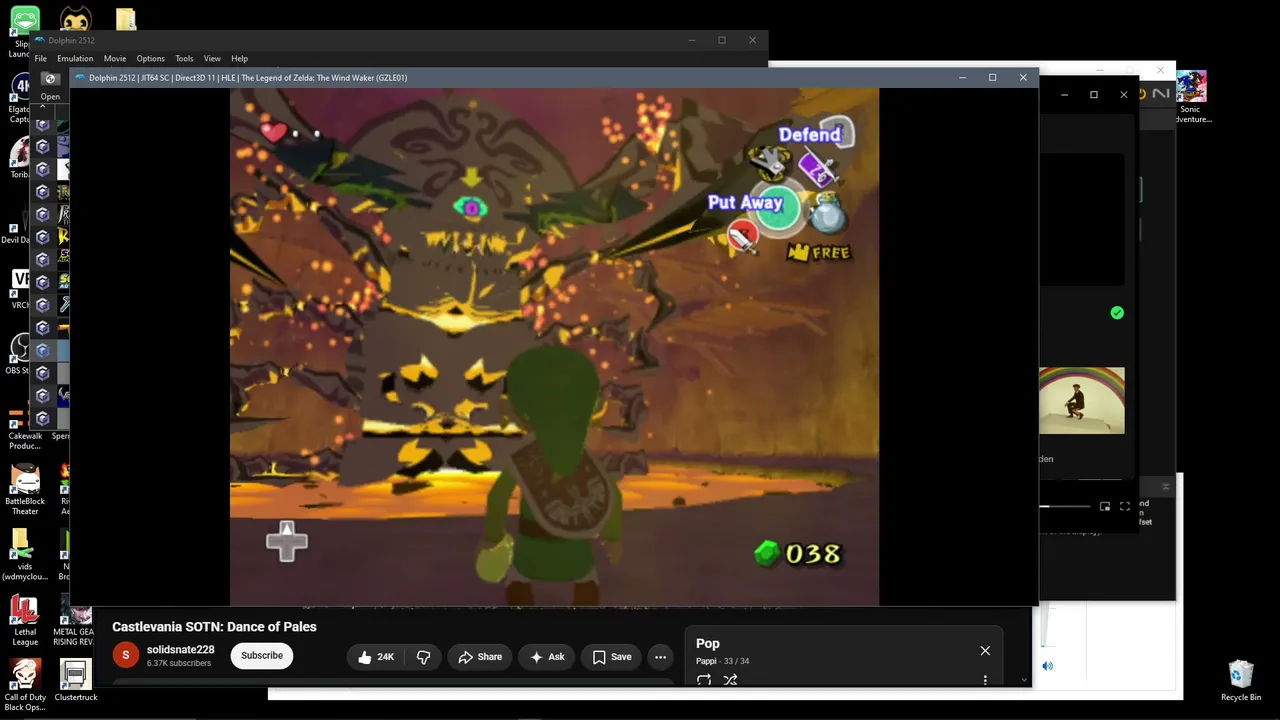Viewport: 1280px width, 720px height.
Task: Click the Open disc toolbar button in Dolphin
Action: point(50,85)
